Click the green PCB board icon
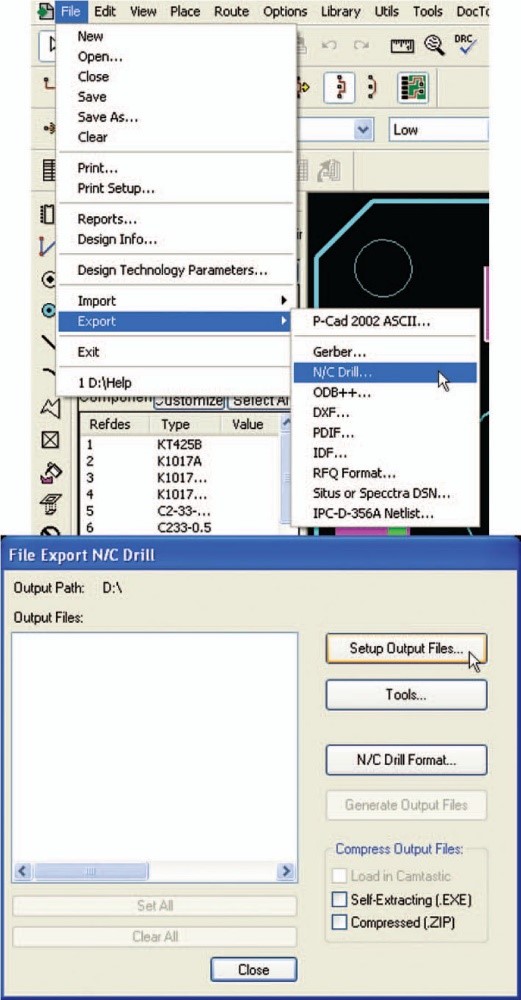The height and width of the screenshot is (1000, 521). (413, 87)
